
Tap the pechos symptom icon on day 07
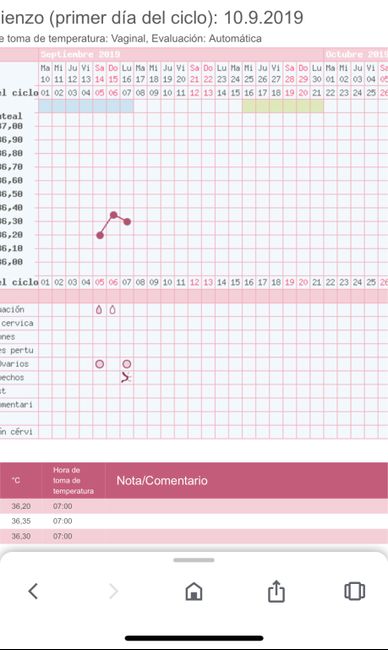pyautogui.click(x=126, y=377)
